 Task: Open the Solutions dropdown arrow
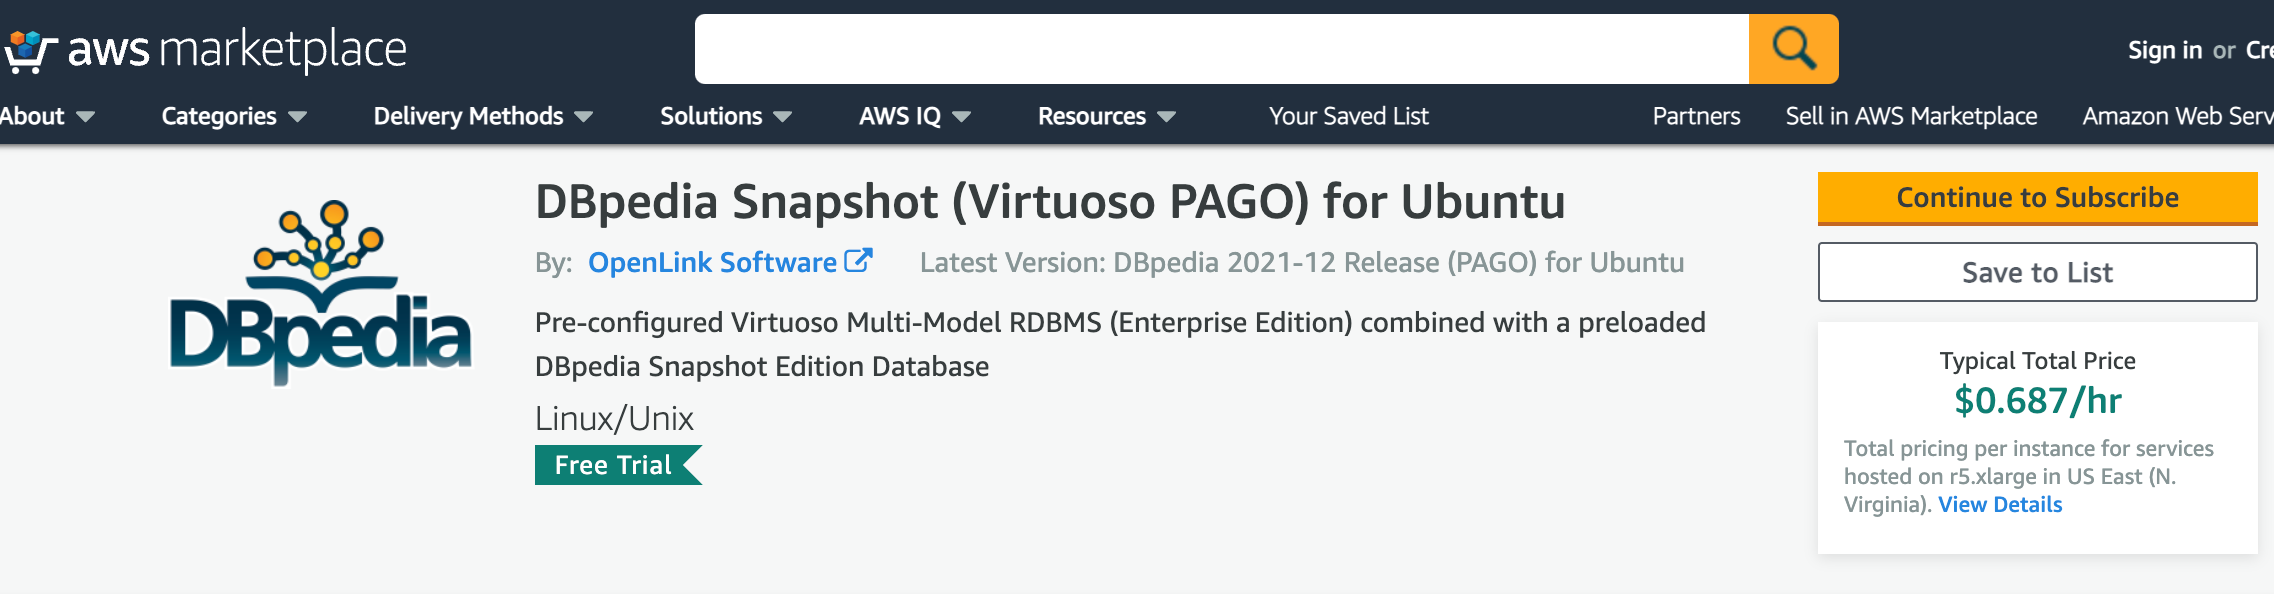click(783, 117)
